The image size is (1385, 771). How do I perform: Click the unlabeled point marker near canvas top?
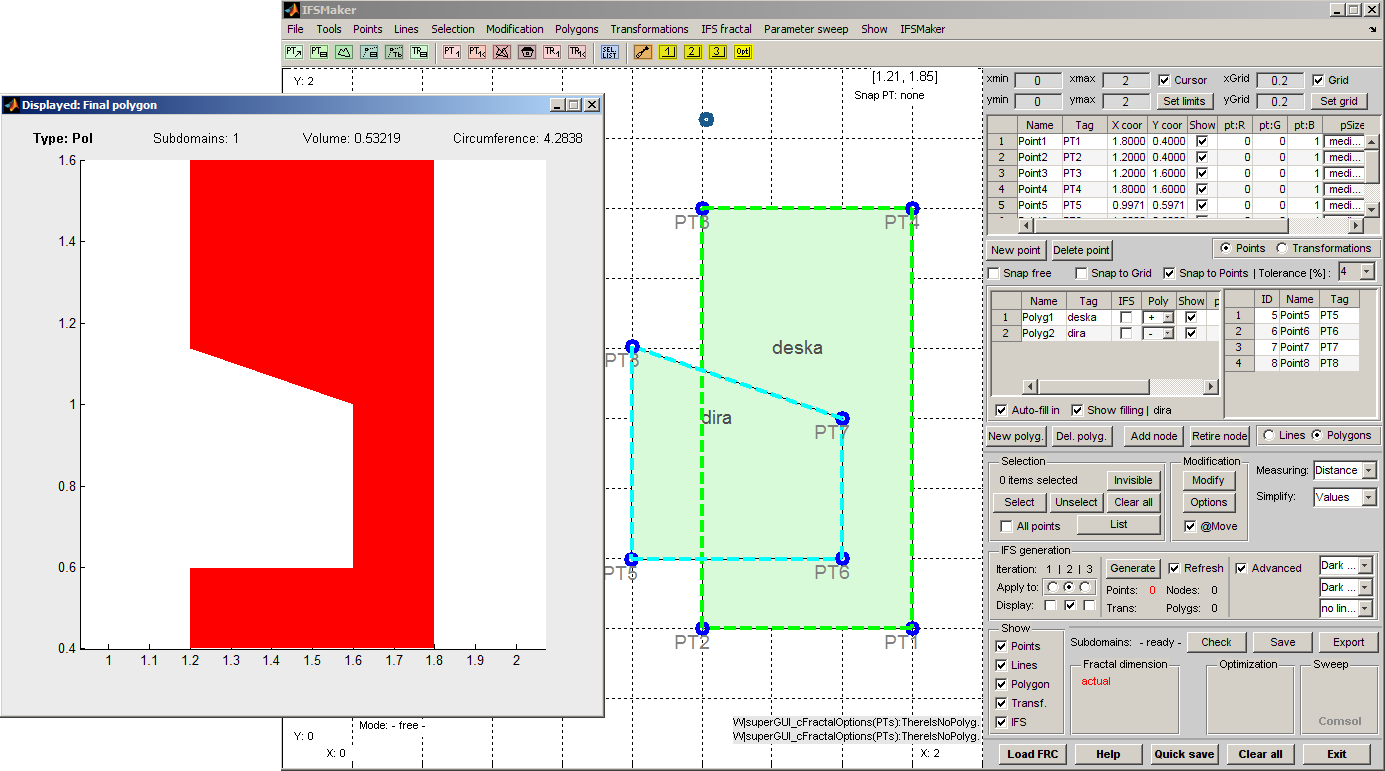706,119
